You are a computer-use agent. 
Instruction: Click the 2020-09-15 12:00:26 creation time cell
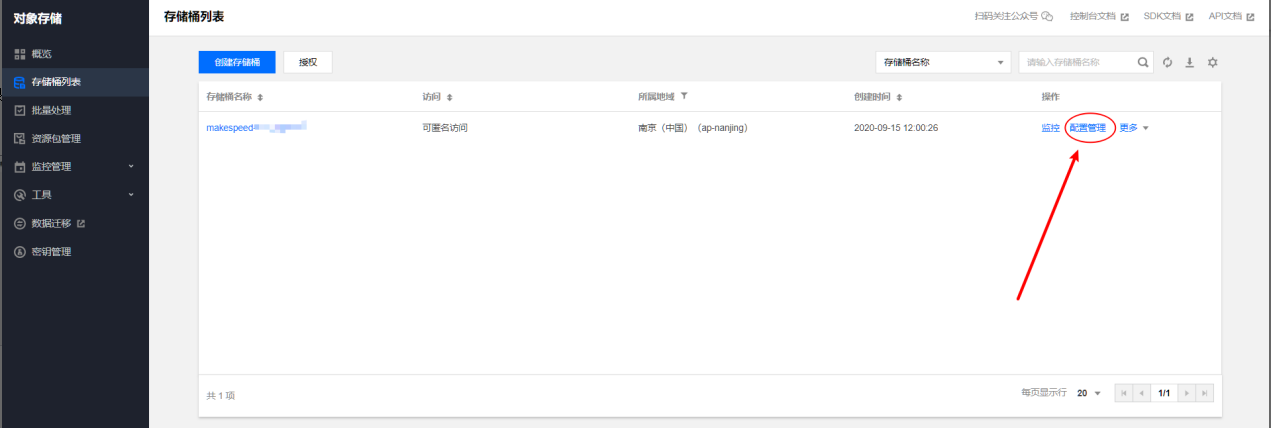pyautogui.click(x=896, y=128)
